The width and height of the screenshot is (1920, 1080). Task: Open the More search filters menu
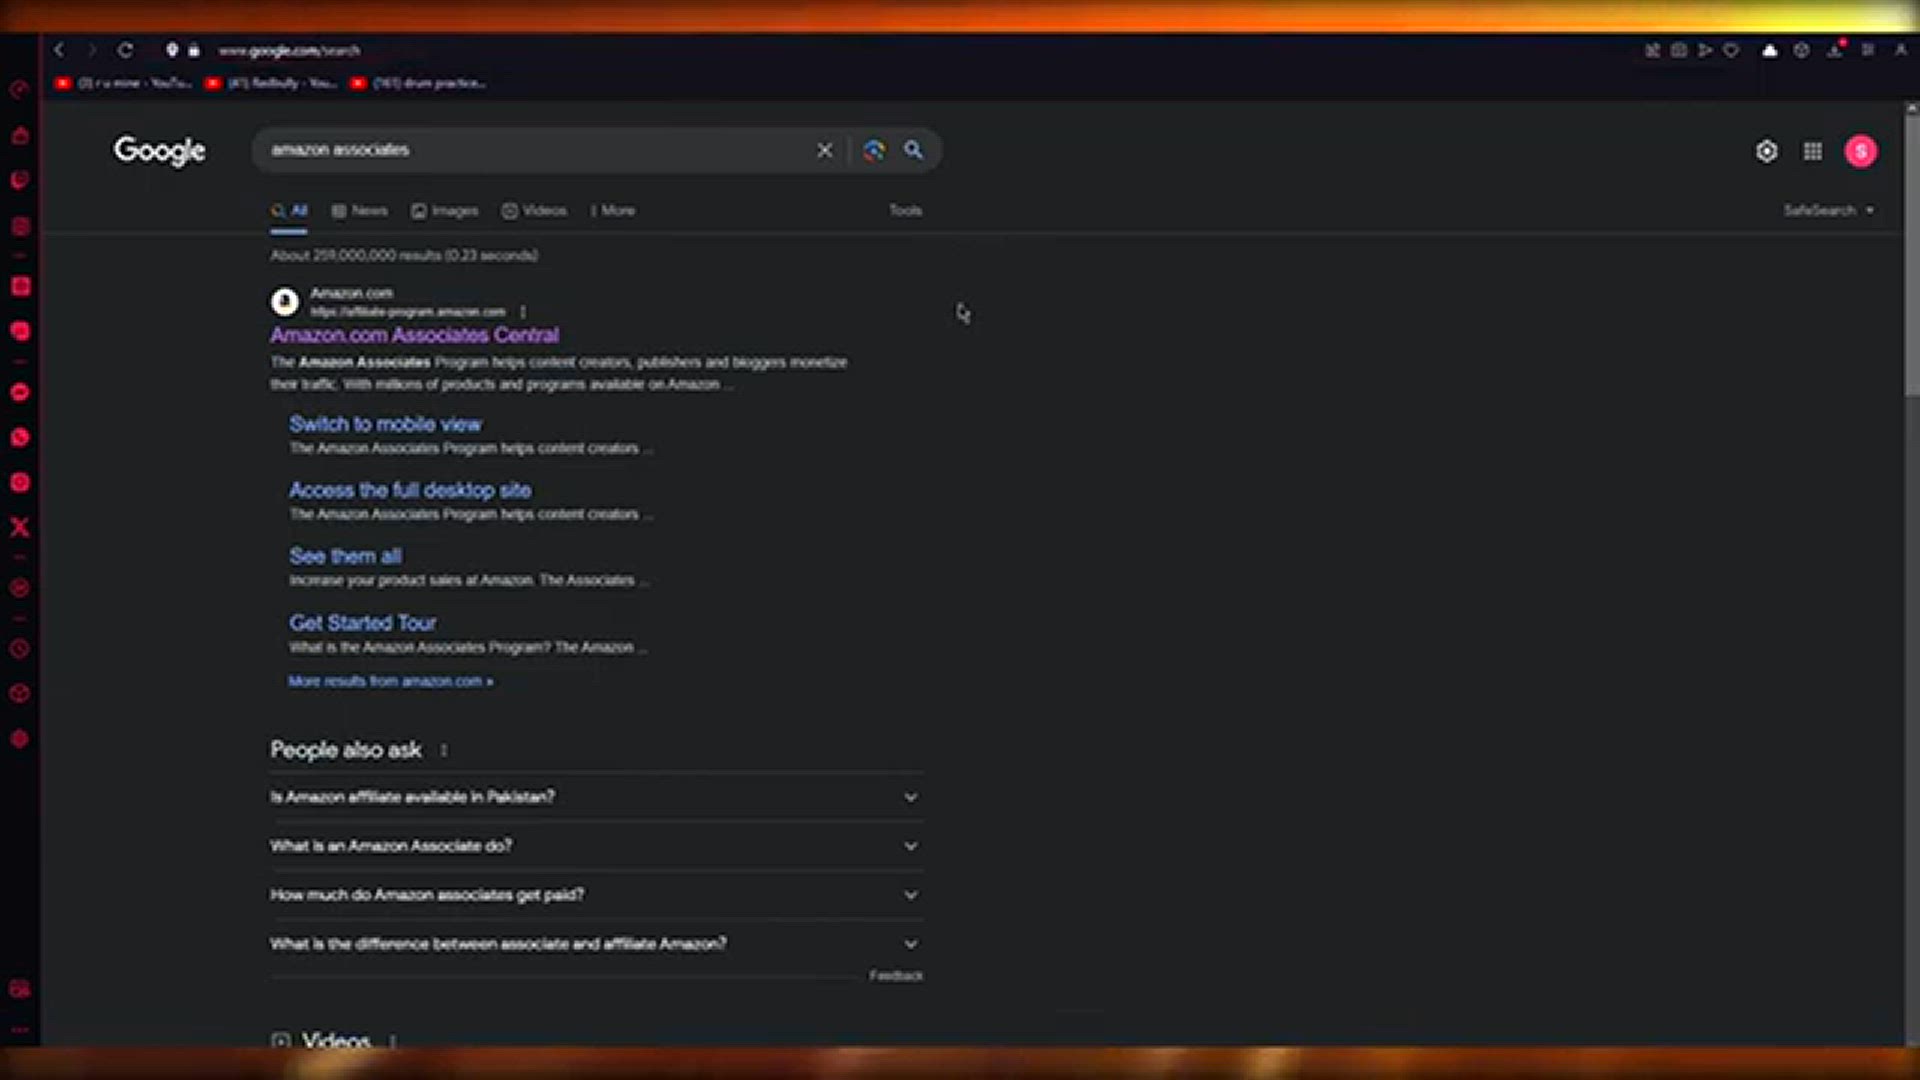pos(613,210)
